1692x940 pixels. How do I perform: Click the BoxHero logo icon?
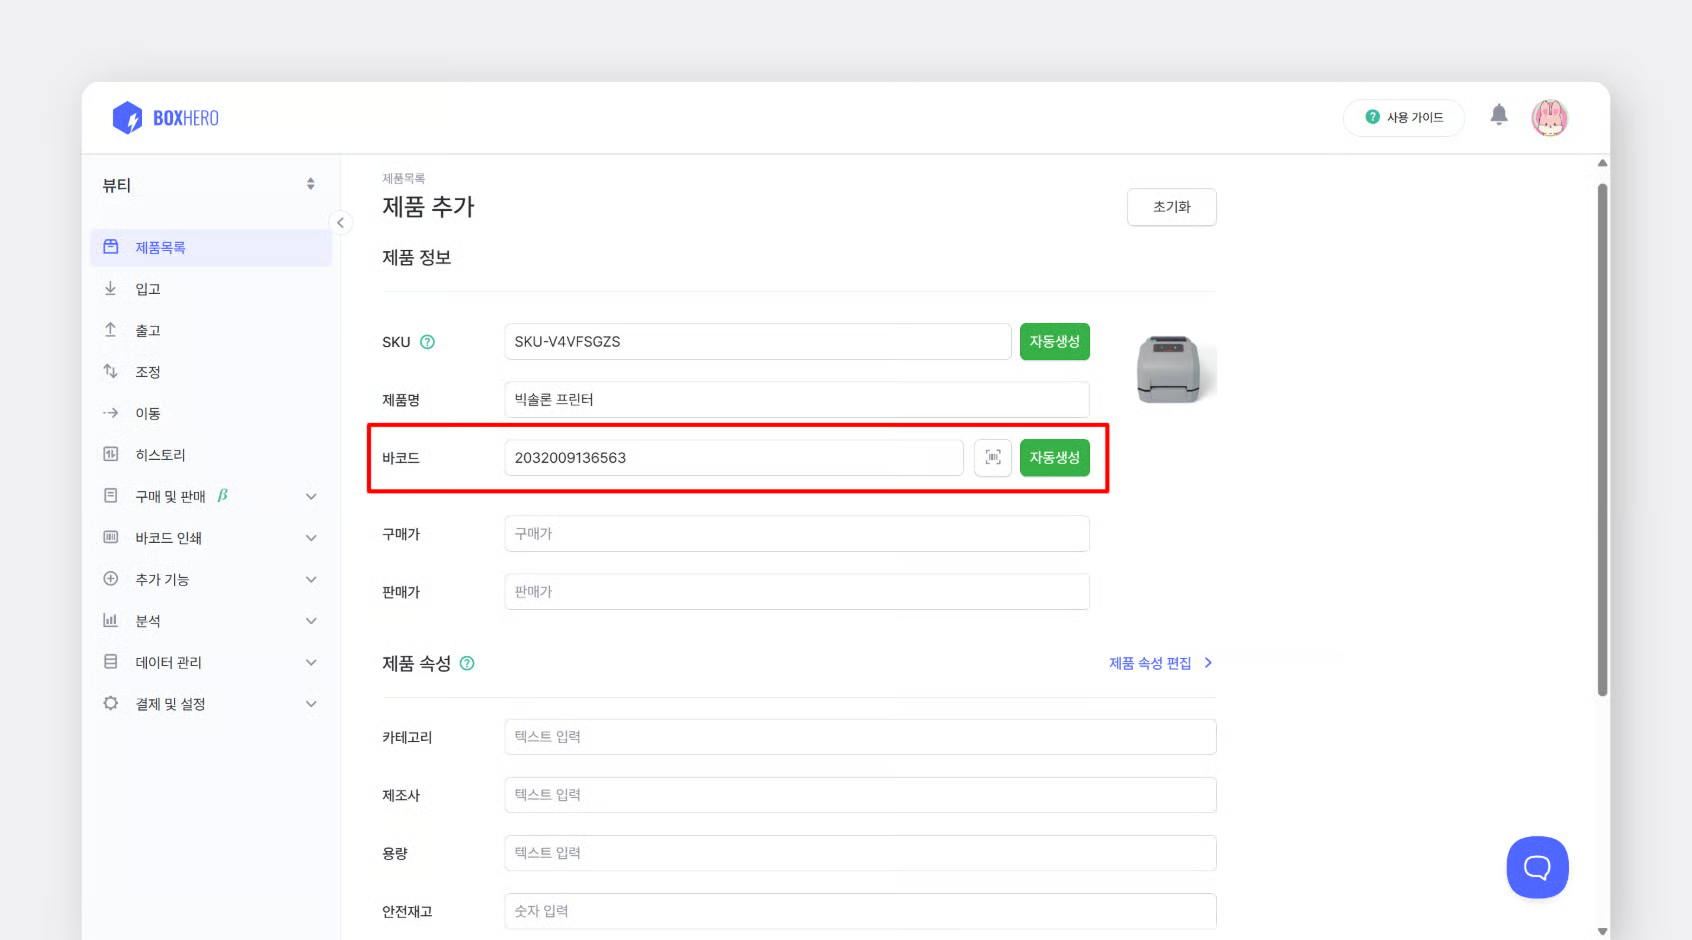coord(127,117)
